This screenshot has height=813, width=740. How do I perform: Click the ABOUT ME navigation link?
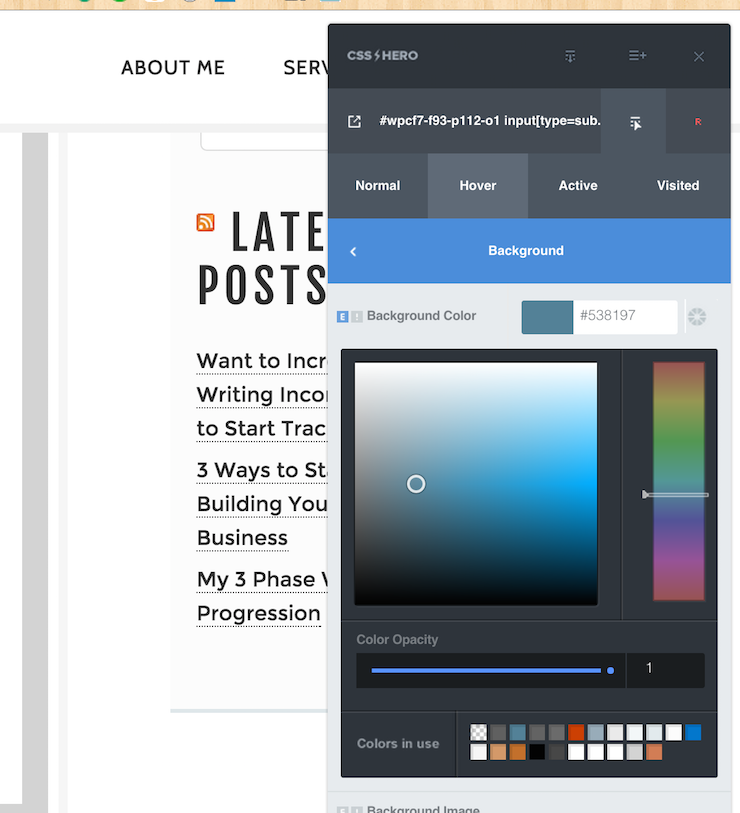tap(173, 68)
